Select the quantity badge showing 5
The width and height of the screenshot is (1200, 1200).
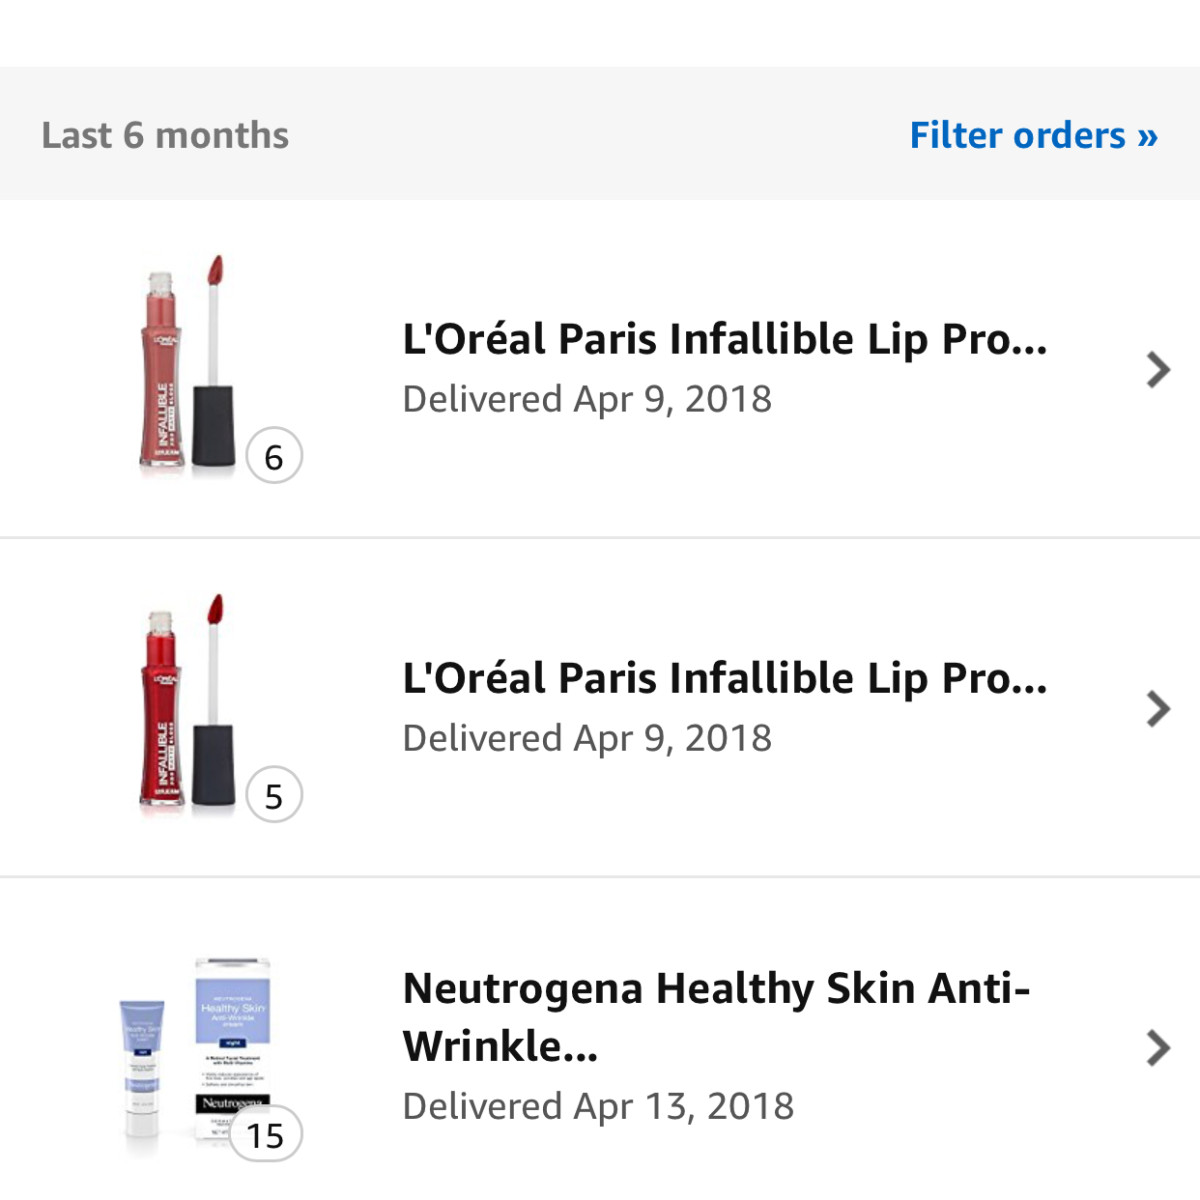point(274,795)
